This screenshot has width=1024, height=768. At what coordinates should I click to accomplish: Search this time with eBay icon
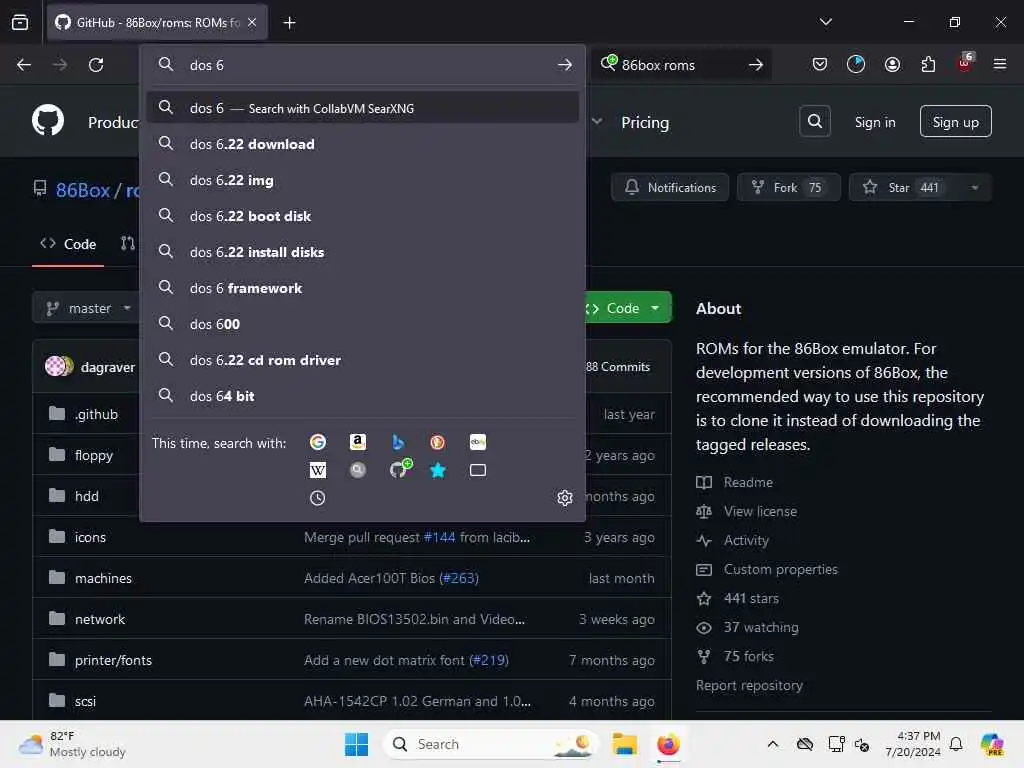[477, 442]
